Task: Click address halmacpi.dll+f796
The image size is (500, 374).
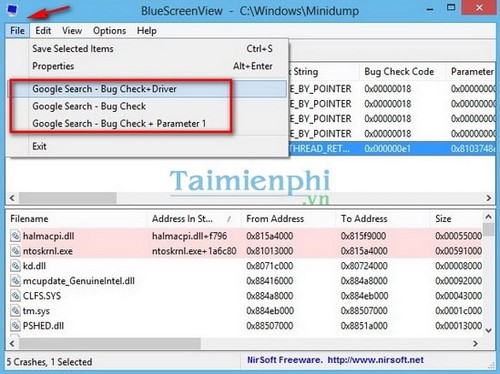Action: 189,236
